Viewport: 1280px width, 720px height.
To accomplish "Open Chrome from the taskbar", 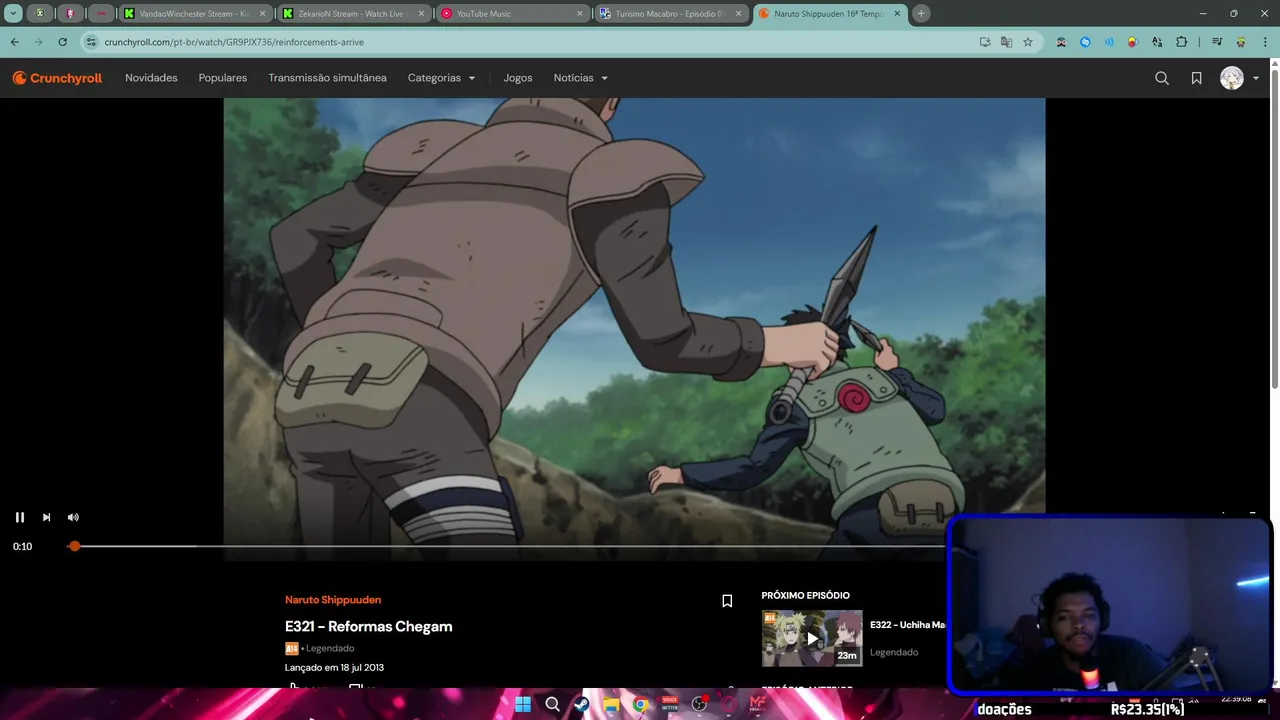I will pyautogui.click(x=640, y=704).
